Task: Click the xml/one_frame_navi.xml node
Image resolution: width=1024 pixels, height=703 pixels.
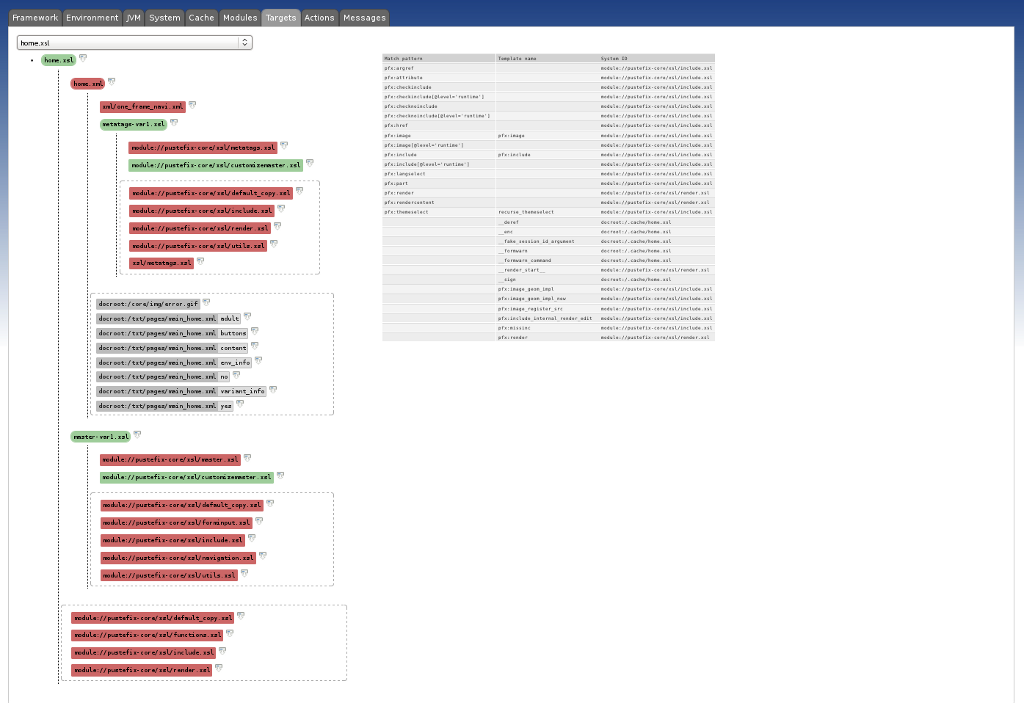Action: 143,106
